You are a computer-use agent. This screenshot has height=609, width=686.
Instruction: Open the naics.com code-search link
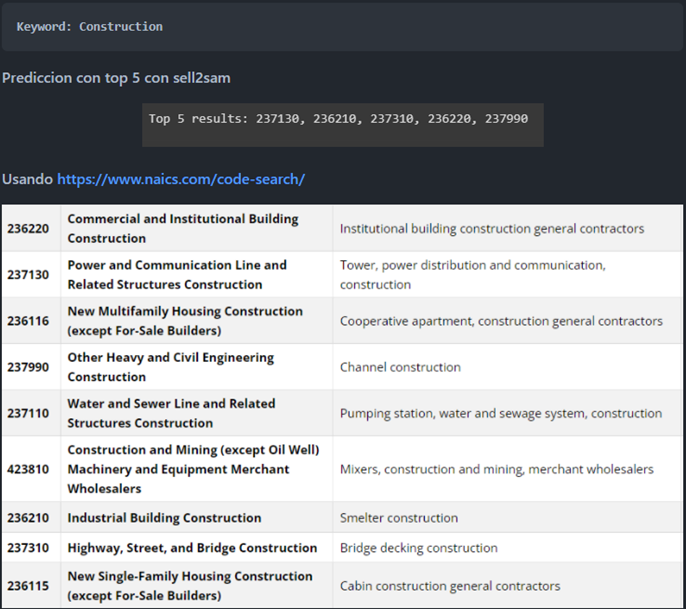(181, 179)
